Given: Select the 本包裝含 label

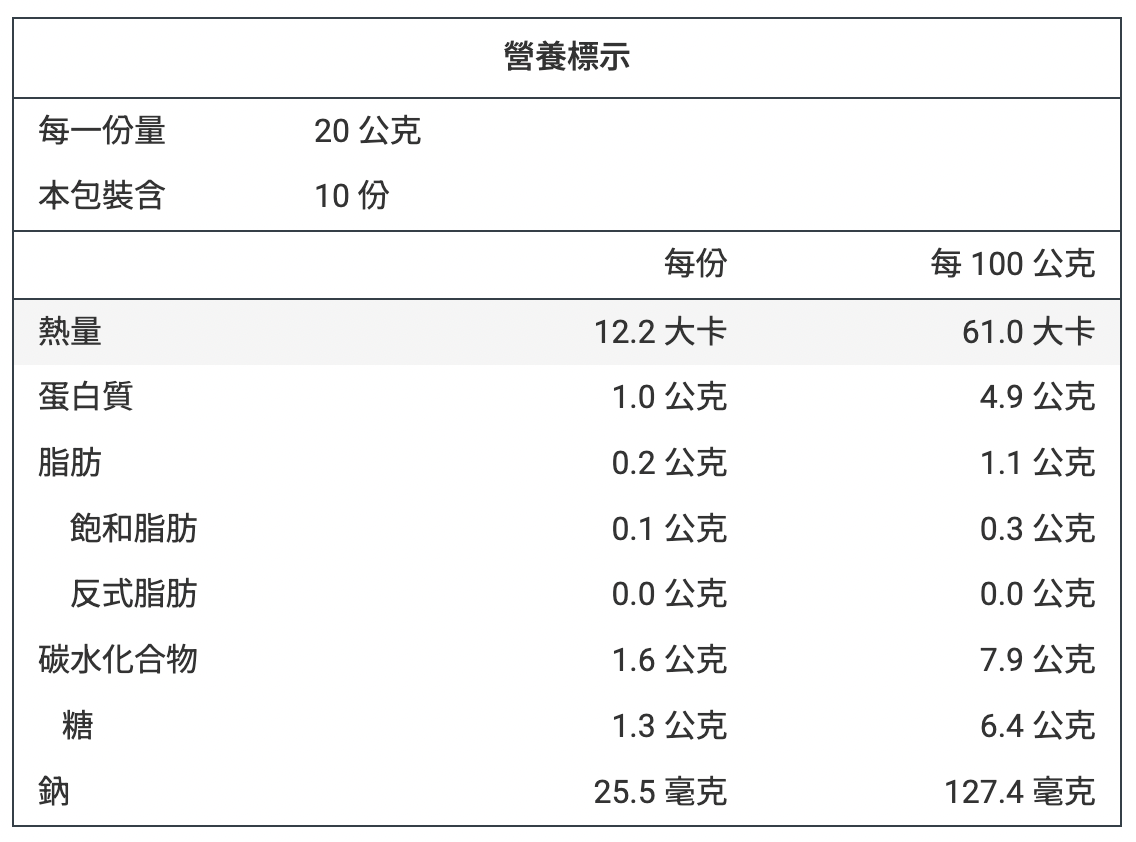Looking at the screenshot, I should tap(102, 196).
